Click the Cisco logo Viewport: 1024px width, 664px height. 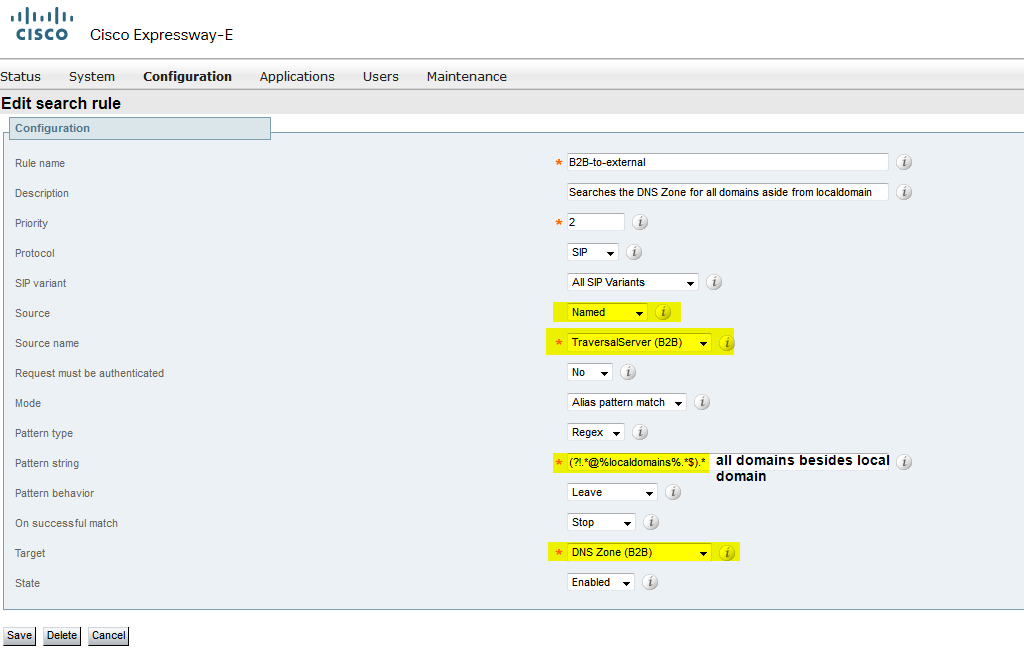click(x=42, y=24)
